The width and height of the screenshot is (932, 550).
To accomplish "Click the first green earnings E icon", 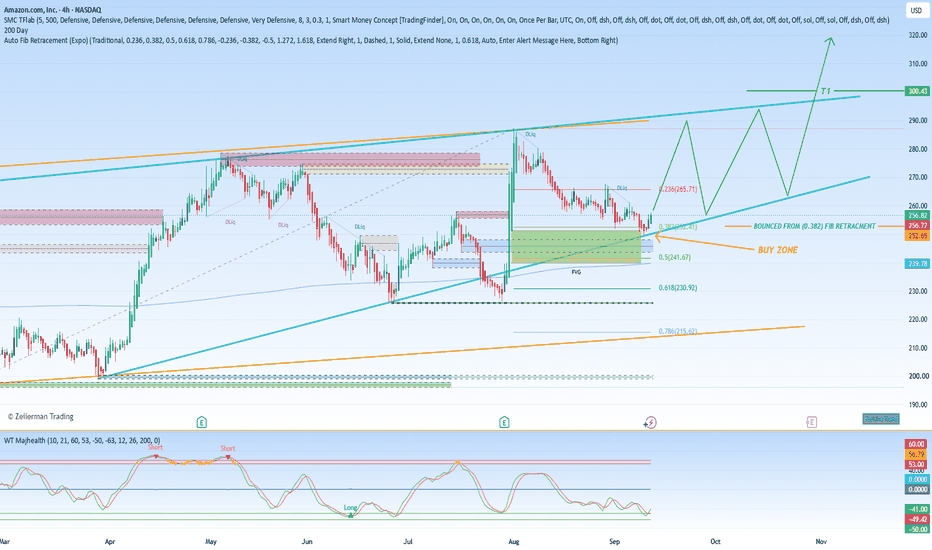I will click(x=201, y=422).
